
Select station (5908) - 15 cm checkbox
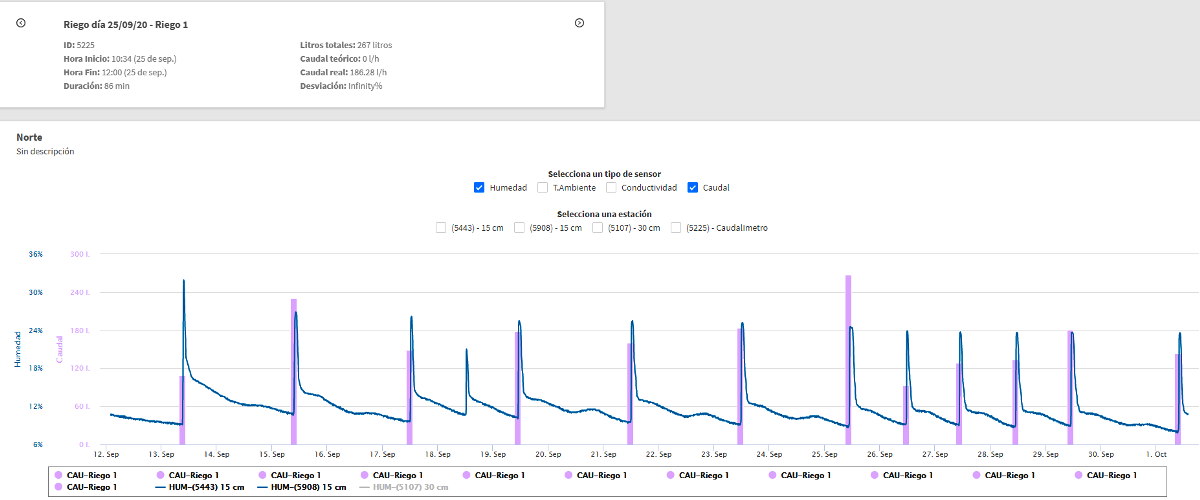tap(519, 228)
